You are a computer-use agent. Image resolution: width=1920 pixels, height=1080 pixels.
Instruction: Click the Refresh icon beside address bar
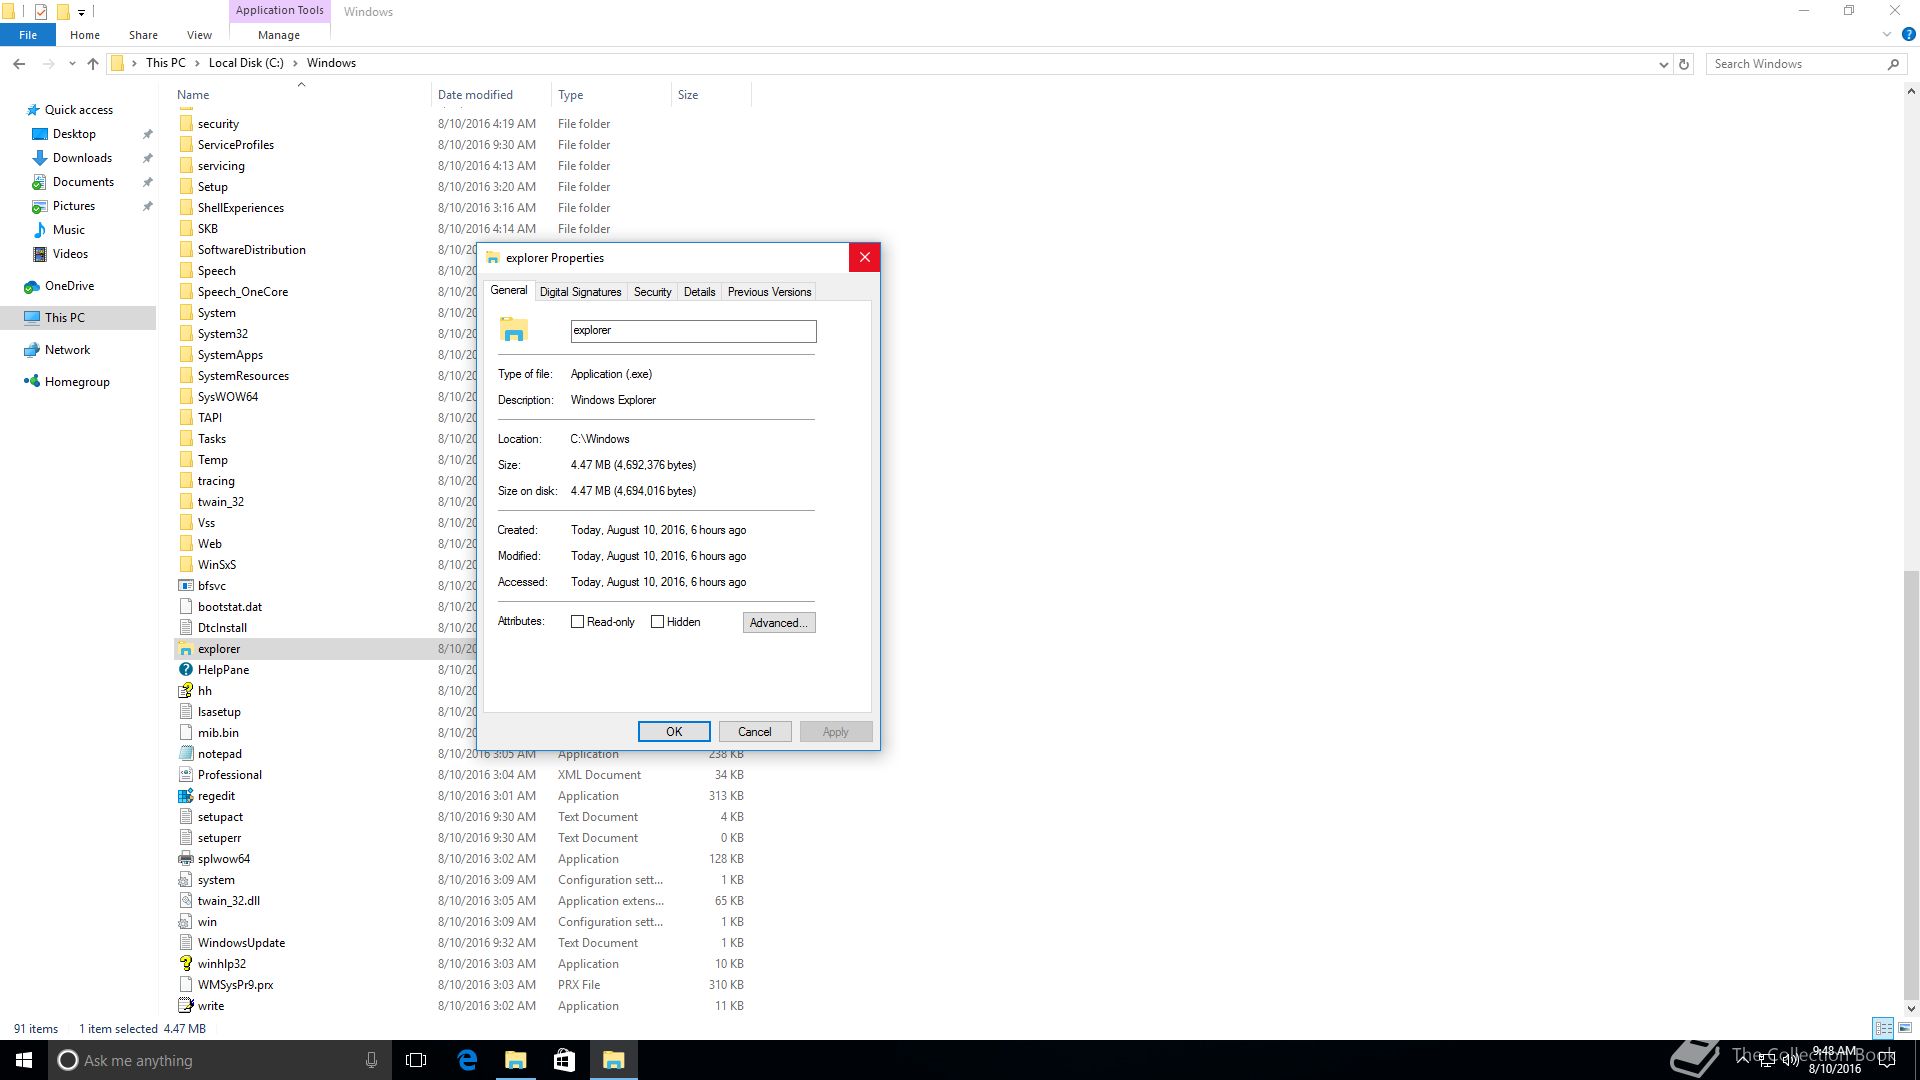(1684, 64)
